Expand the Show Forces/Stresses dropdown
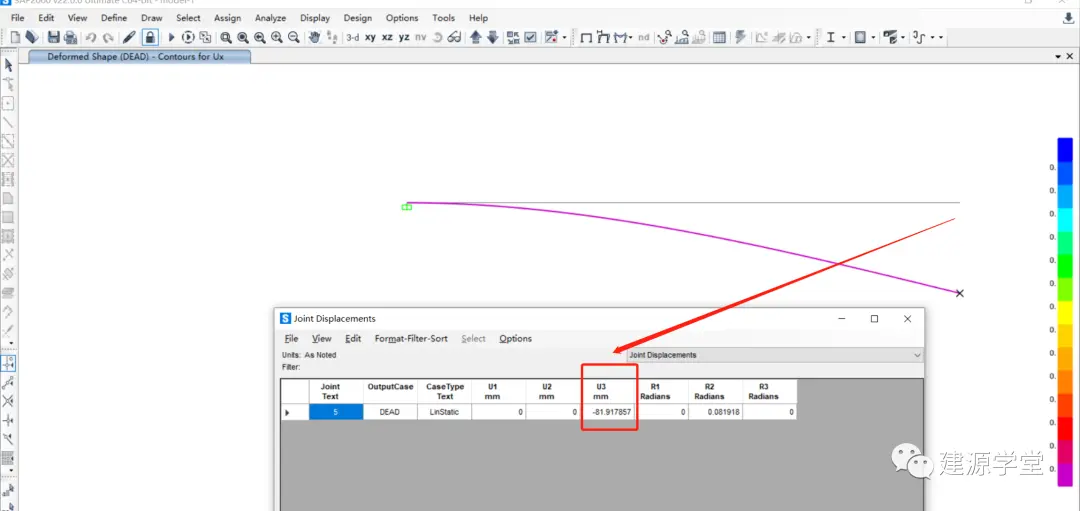 pyautogui.click(x=631, y=38)
